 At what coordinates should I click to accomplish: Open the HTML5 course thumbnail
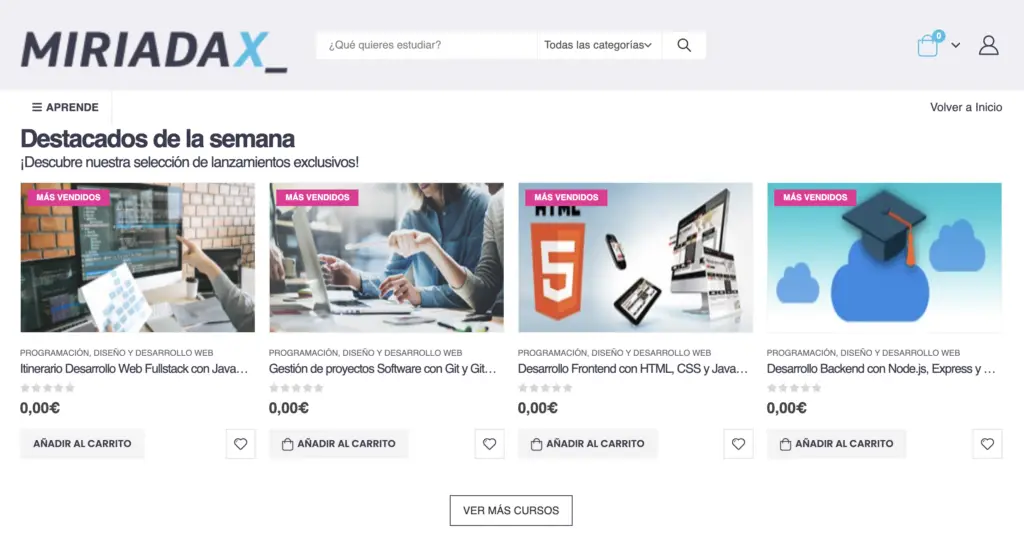[x=635, y=257]
